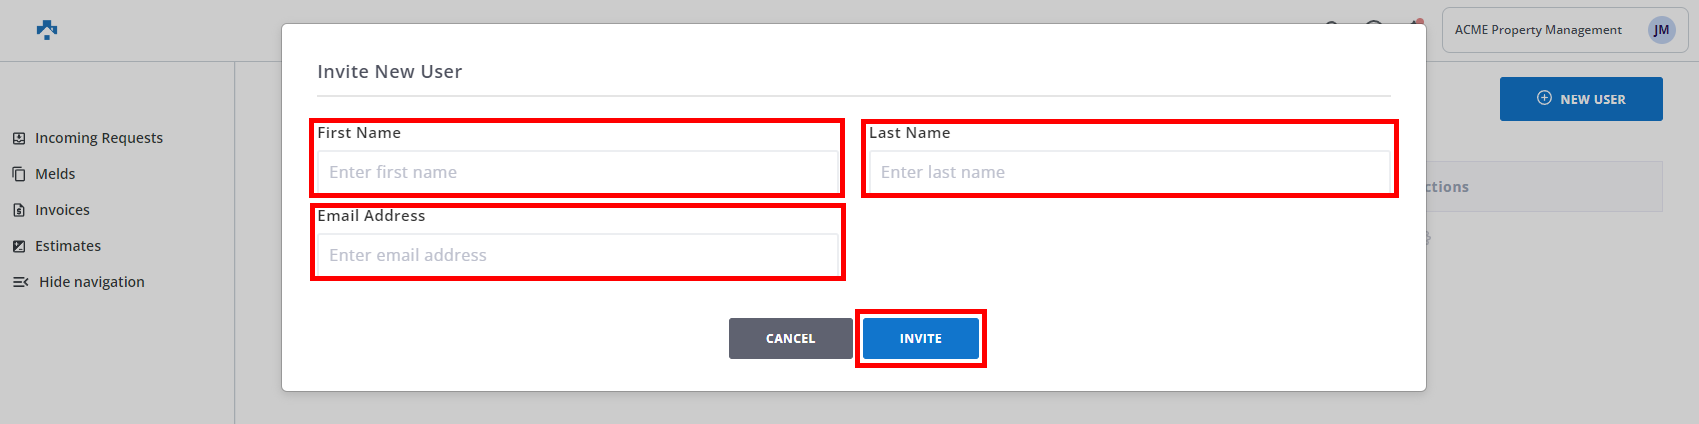The width and height of the screenshot is (1699, 424).
Task: Open Incoming Requests from the sidebar text
Action: 98,138
